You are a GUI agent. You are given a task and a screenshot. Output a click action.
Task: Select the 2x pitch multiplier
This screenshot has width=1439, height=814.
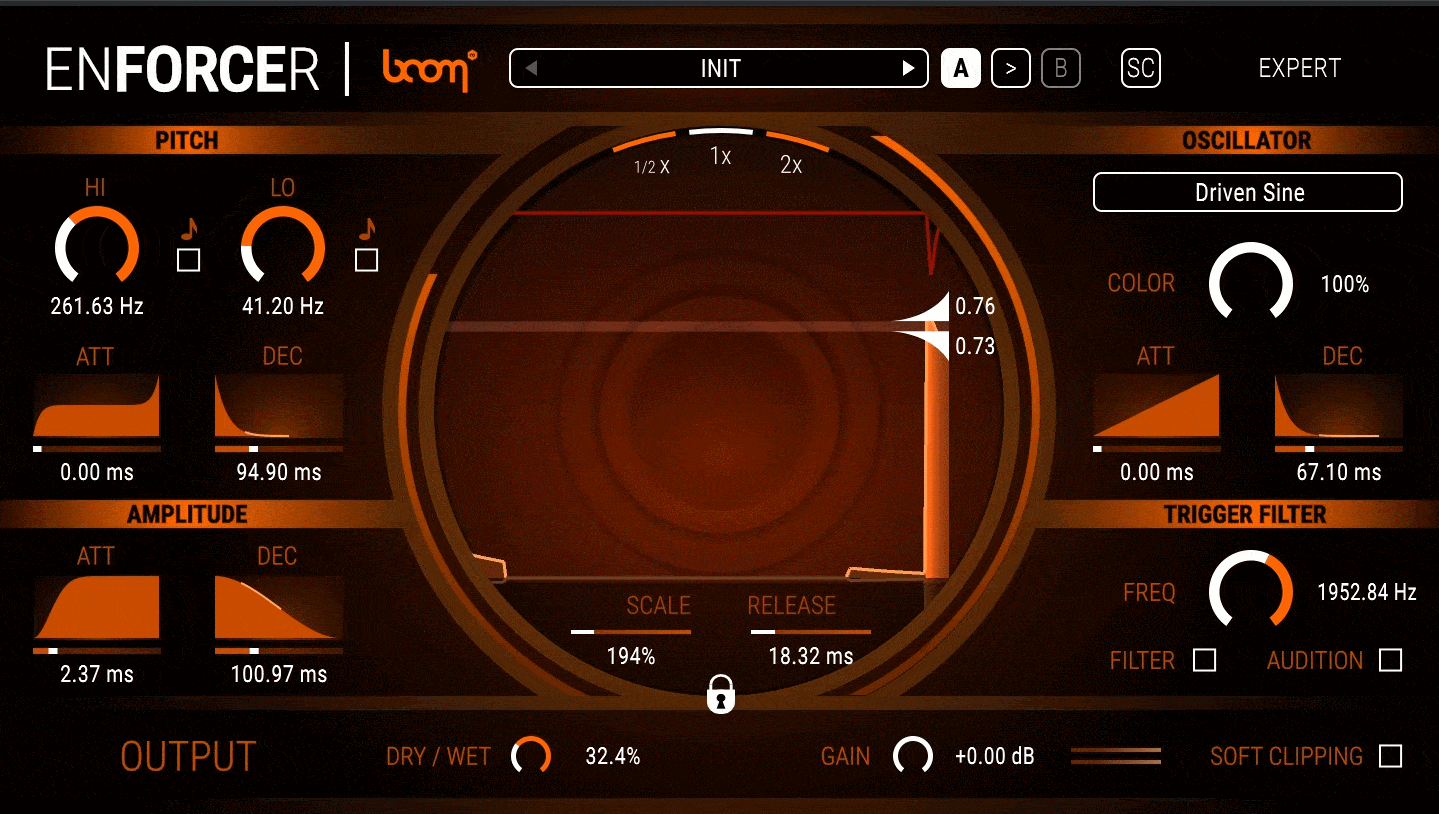[x=792, y=162]
